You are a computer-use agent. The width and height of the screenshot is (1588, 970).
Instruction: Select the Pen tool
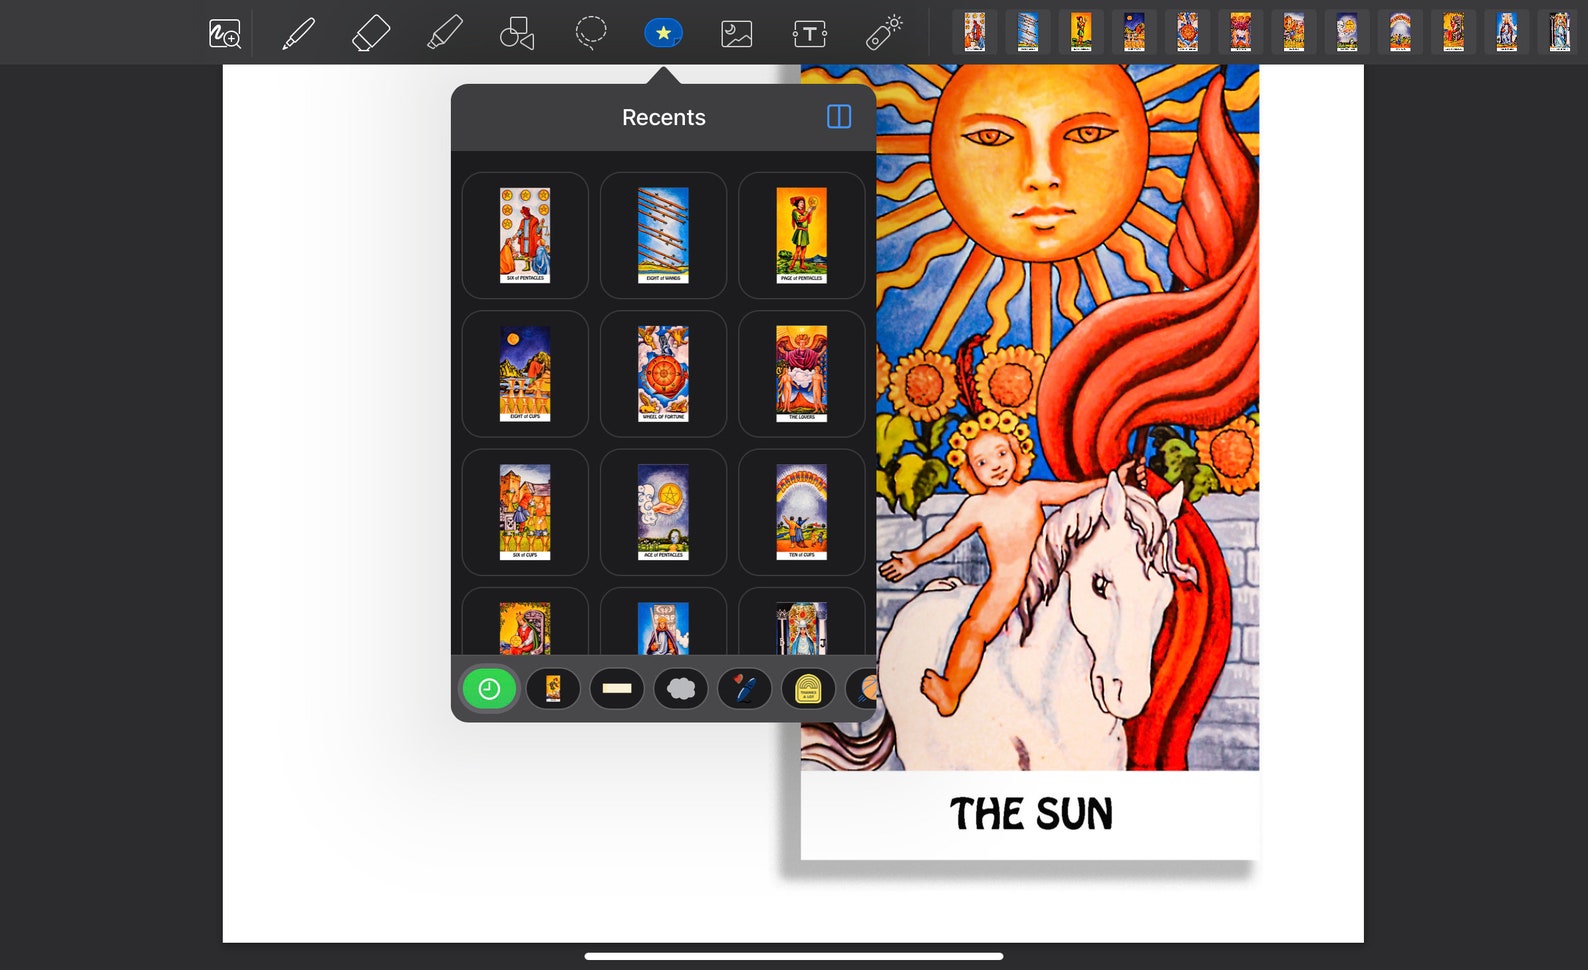point(298,33)
